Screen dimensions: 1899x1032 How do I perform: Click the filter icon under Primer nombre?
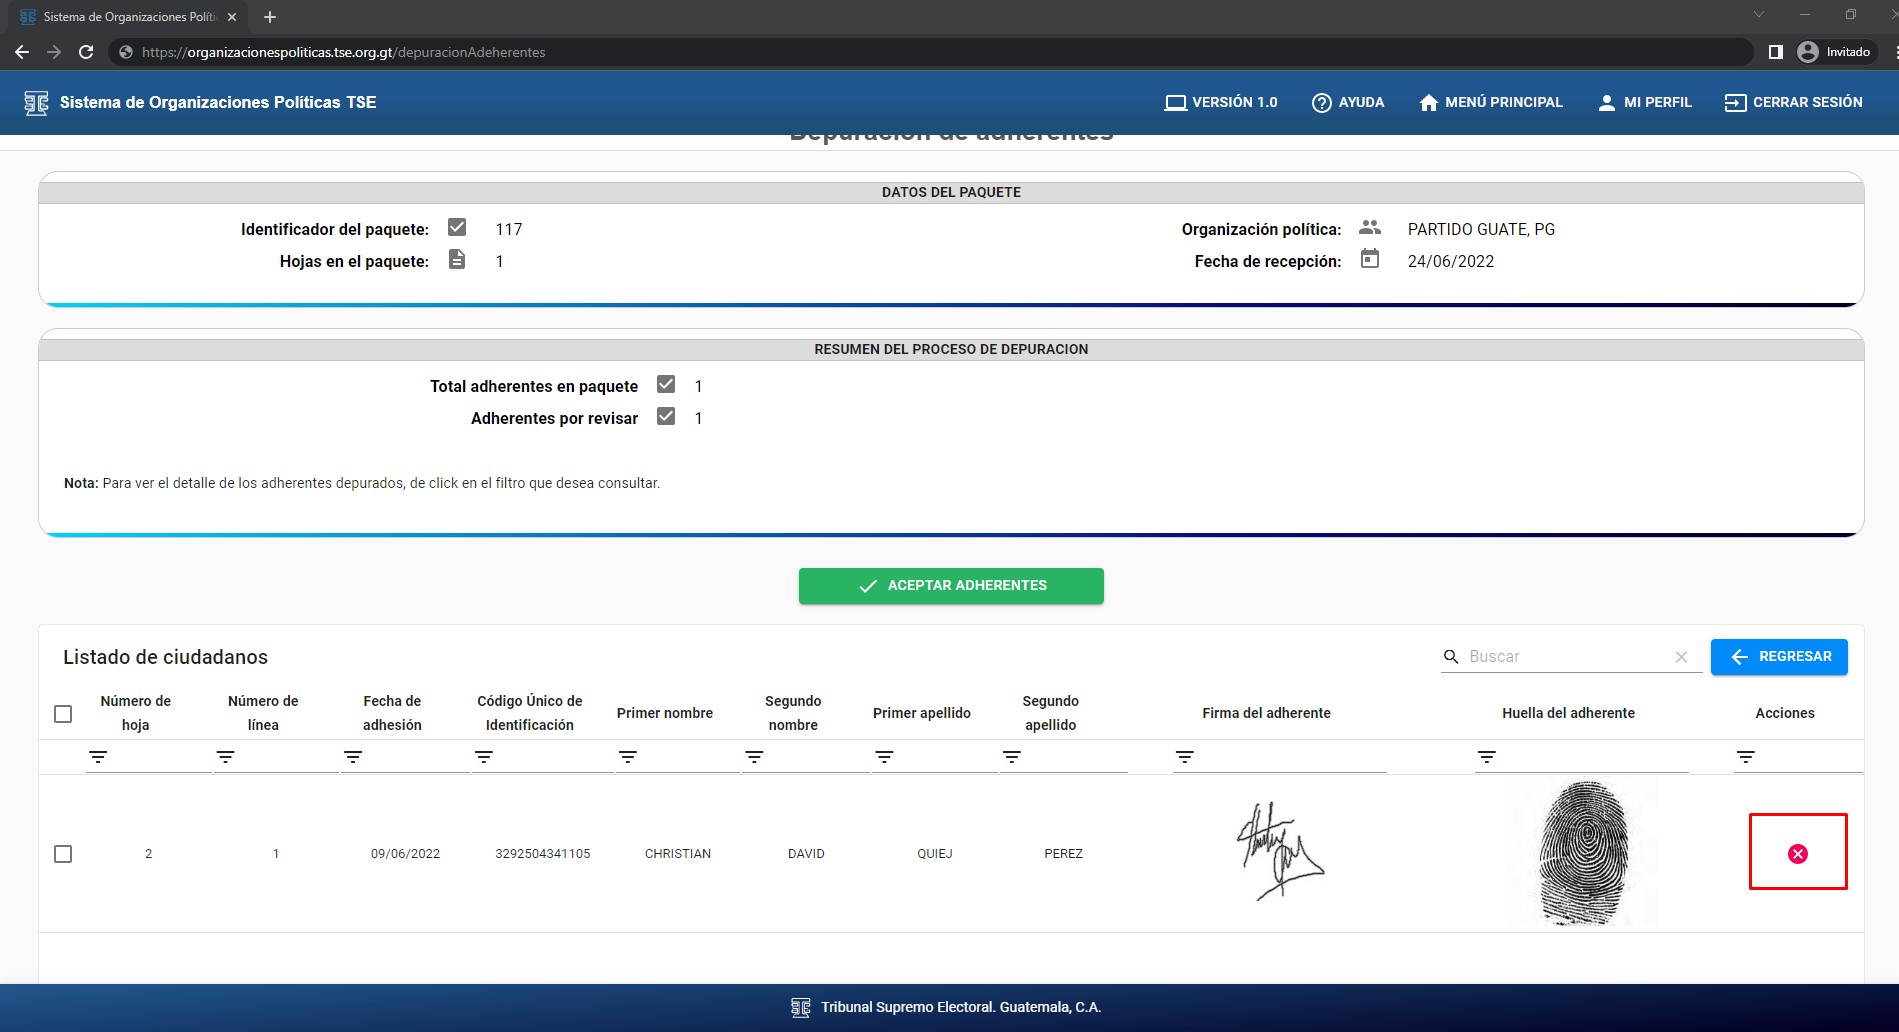(x=628, y=757)
